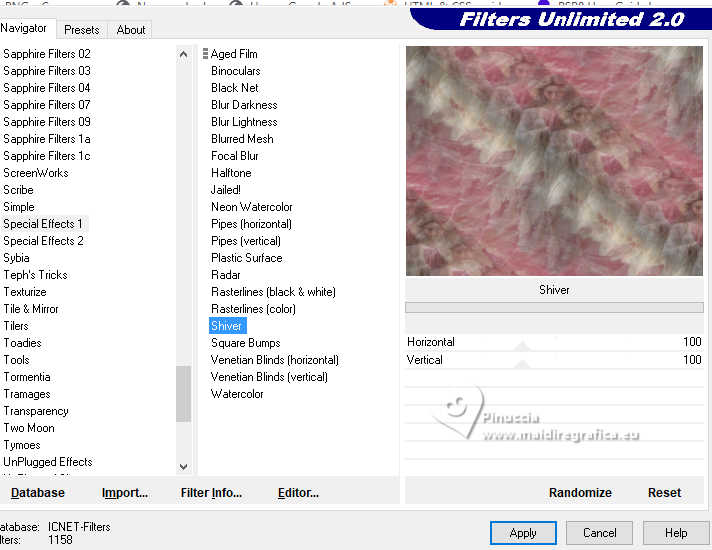
Task: Click the Shiver filter preview image
Action: pos(554,161)
